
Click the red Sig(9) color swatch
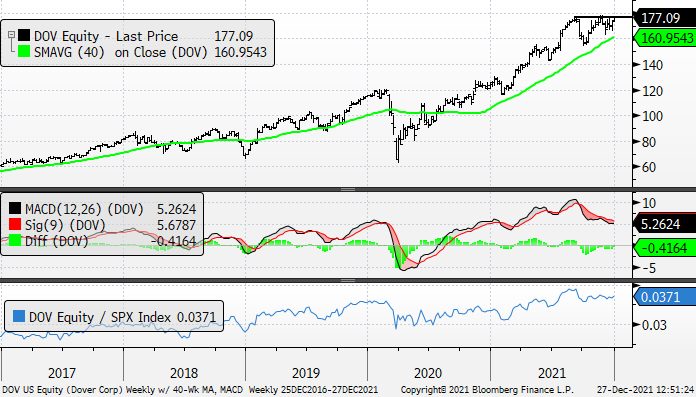[15, 224]
